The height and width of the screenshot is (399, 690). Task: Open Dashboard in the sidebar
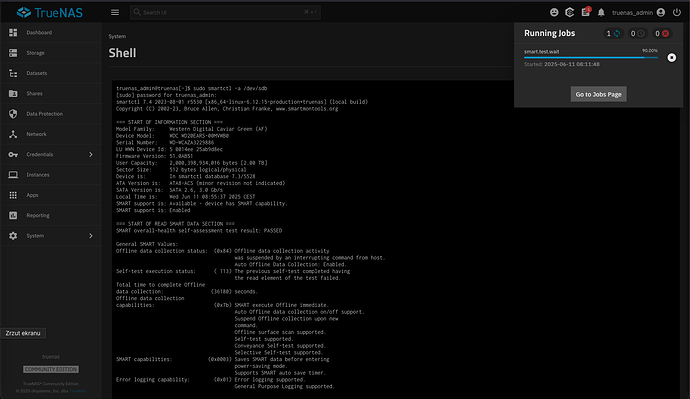[x=51, y=33]
